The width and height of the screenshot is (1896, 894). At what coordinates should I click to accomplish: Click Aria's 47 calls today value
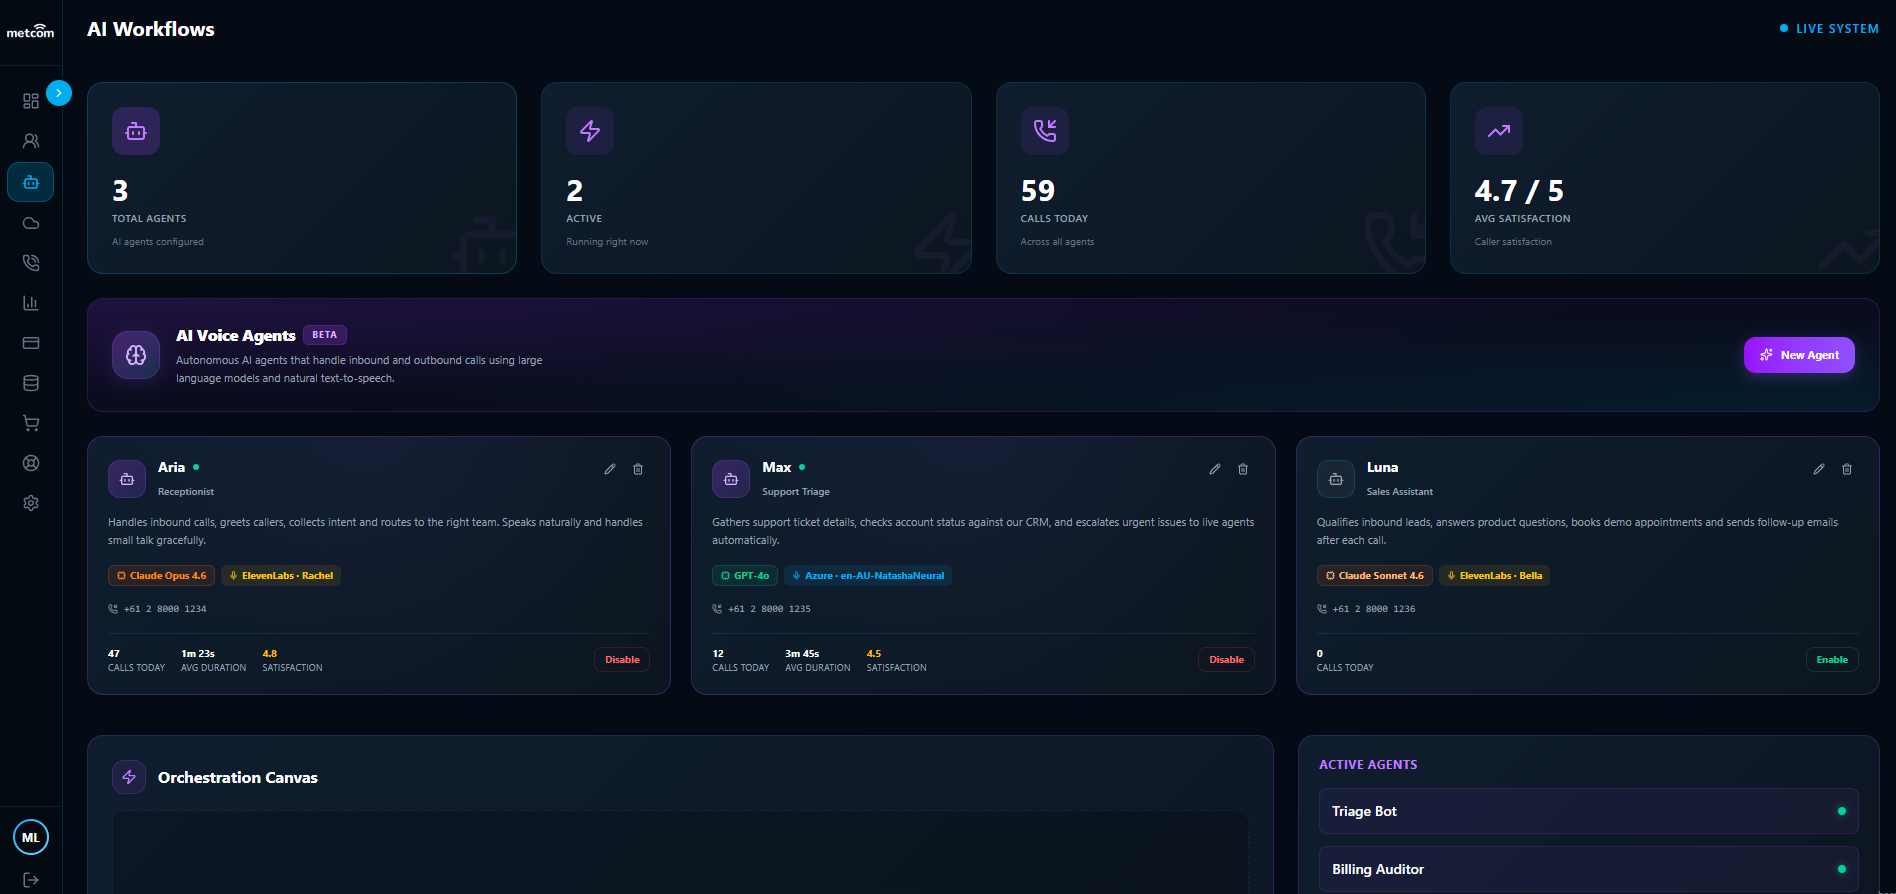(x=114, y=654)
